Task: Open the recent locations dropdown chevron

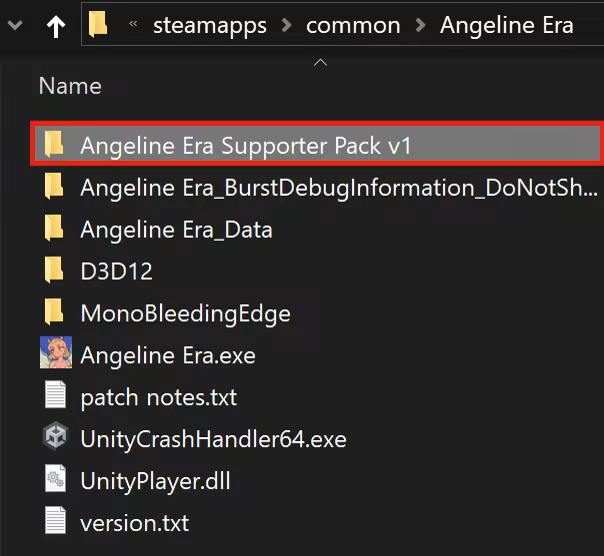Action: (x=16, y=26)
